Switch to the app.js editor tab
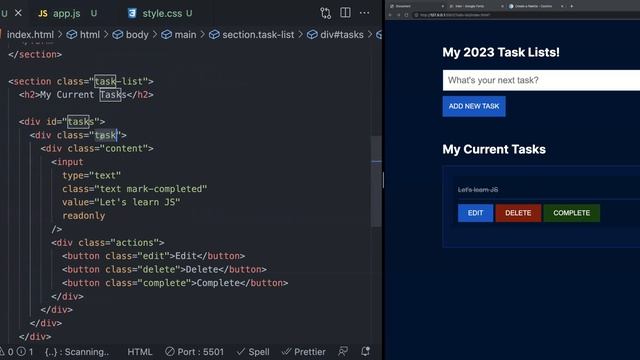This screenshot has height=360, width=640. (67, 13)
